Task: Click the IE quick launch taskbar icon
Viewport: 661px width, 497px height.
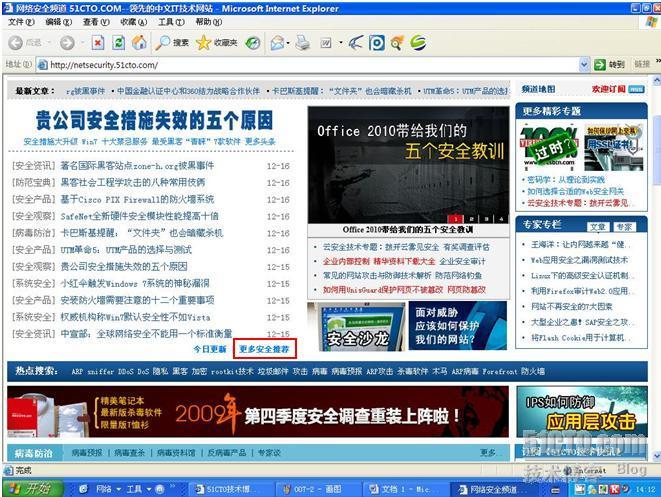Action: click(83, 489)
